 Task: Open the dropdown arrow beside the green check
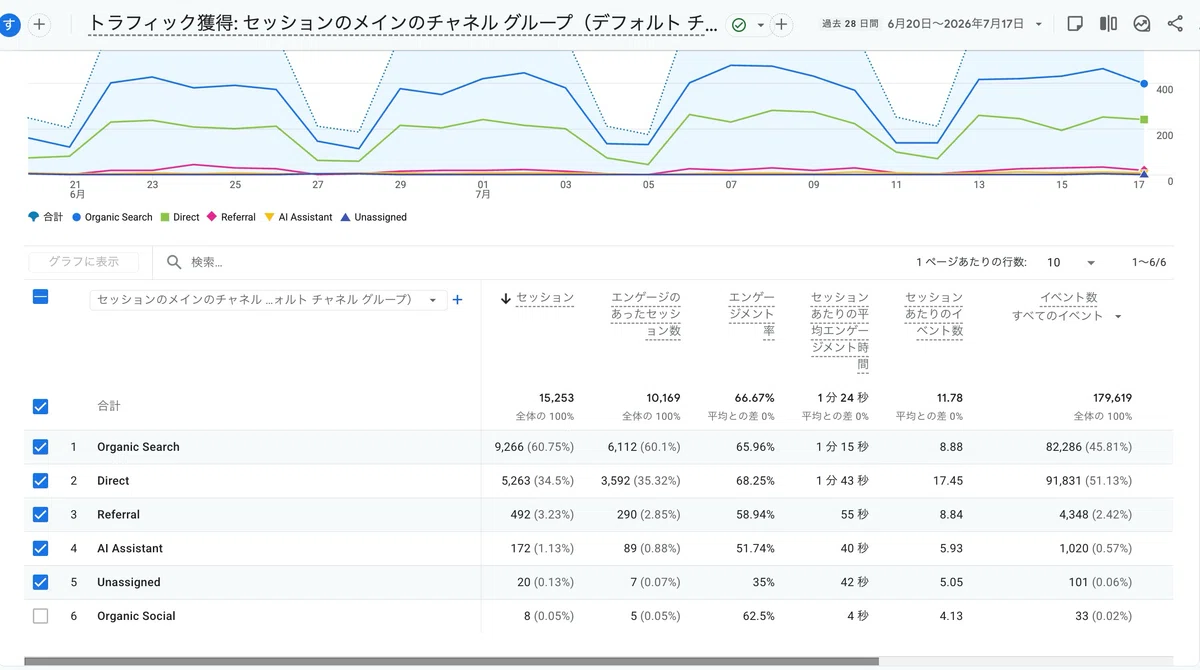(760, 24)
